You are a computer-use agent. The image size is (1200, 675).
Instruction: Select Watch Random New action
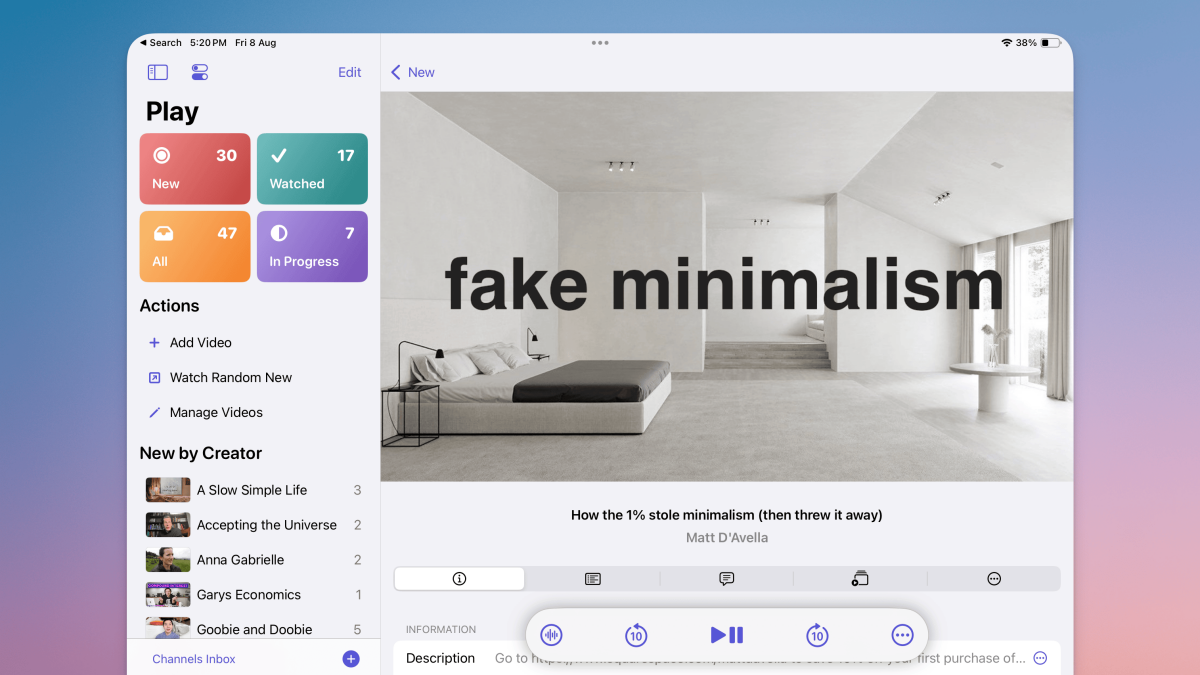click(x=230, y=377)
